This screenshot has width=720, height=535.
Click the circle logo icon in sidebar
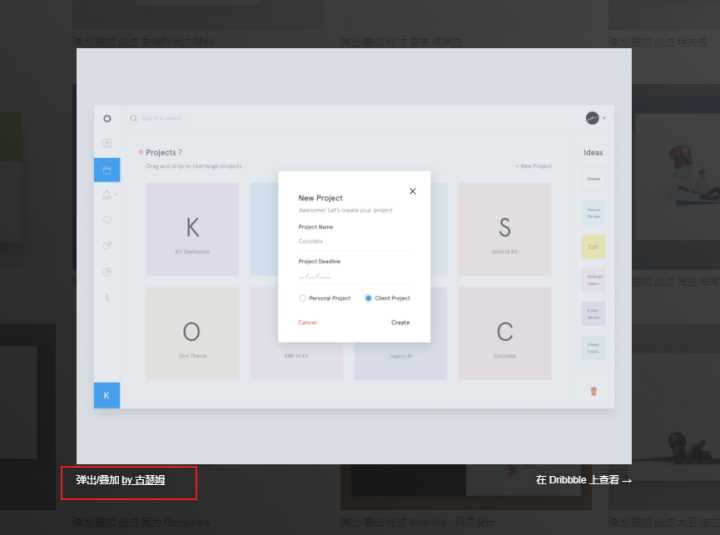107,118
